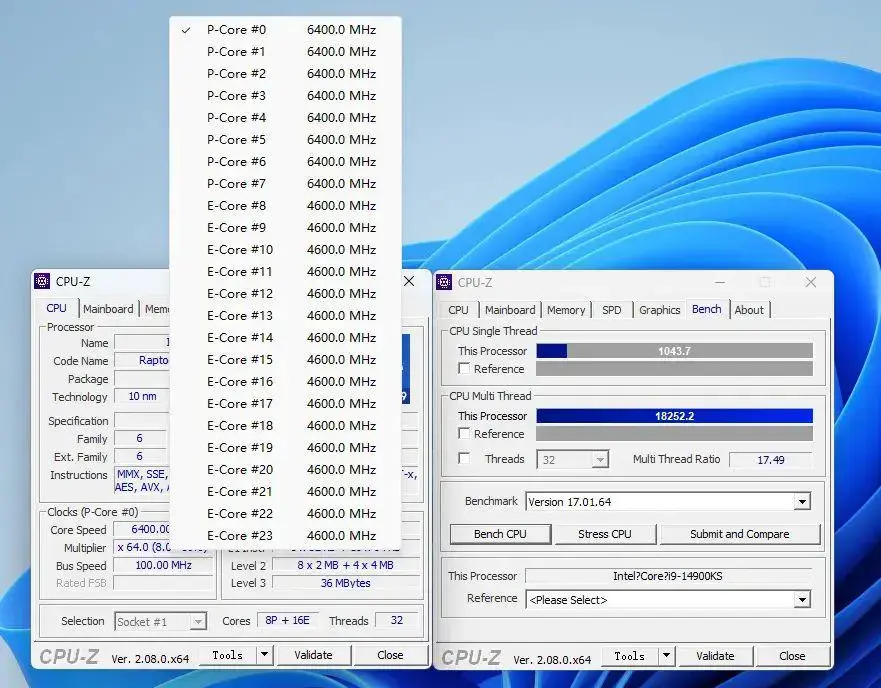This screenshot has width=881, height=688.
Task: Open Mainboard tab in left window
Action: point(108,309)
